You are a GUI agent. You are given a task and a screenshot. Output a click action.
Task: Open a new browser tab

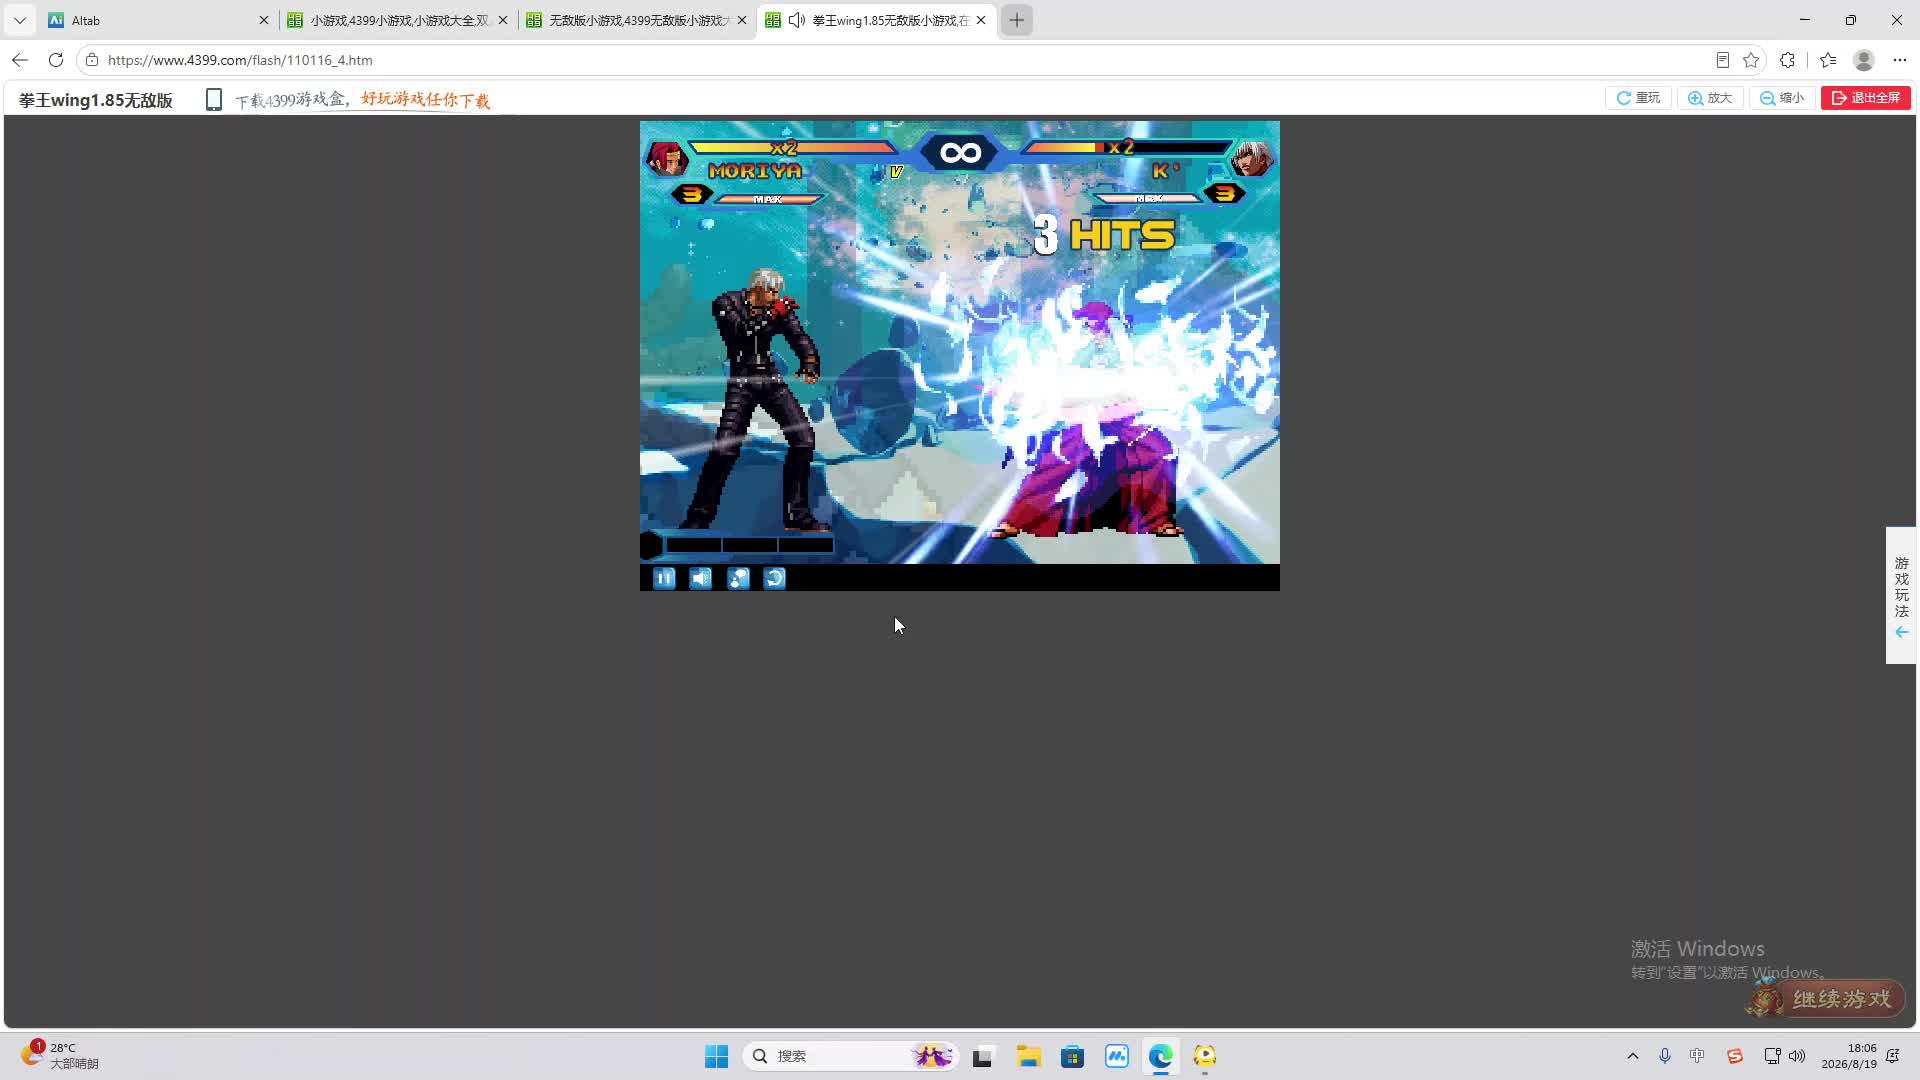pos(1017,20)
